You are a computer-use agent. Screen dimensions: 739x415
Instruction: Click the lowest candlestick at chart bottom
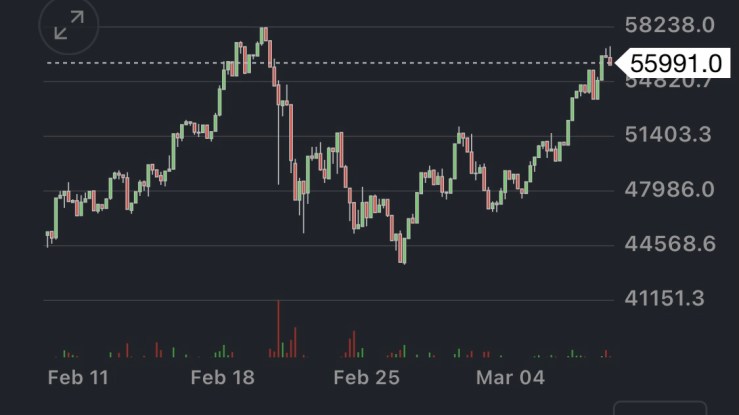(x=402, y=250)
